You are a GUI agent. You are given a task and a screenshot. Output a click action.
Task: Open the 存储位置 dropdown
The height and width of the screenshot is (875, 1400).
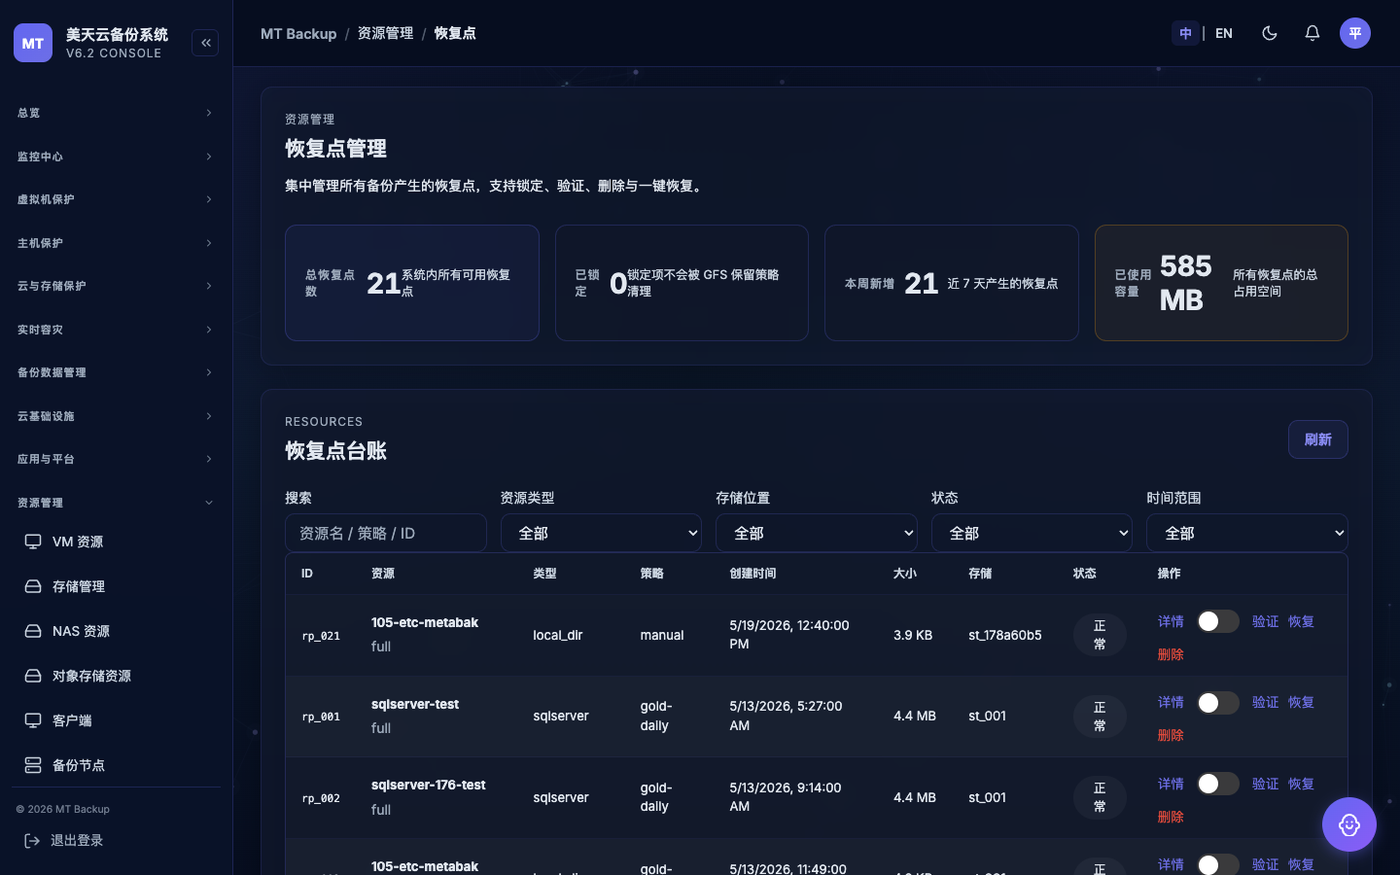coord(816,533)
